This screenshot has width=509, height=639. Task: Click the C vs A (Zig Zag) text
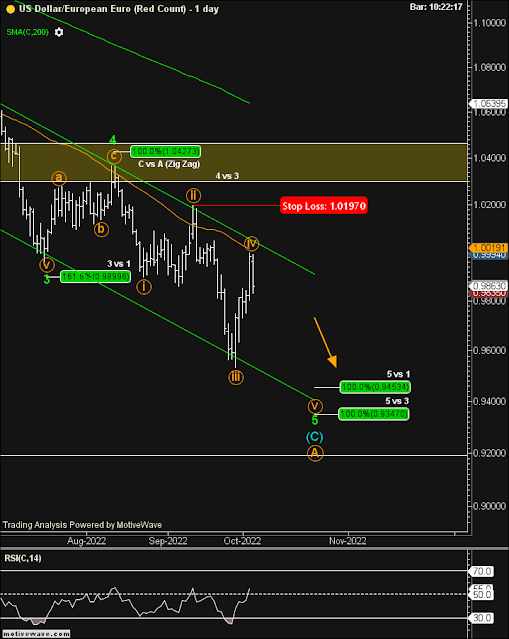tap(169, 164)
